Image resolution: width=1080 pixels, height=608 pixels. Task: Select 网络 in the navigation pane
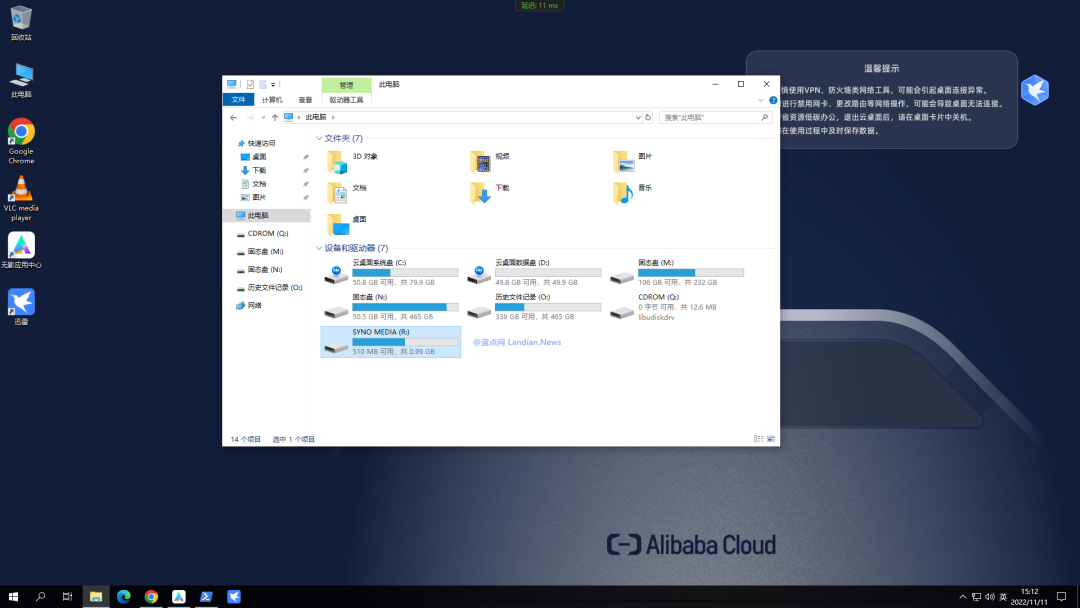(x=254, y=305)
